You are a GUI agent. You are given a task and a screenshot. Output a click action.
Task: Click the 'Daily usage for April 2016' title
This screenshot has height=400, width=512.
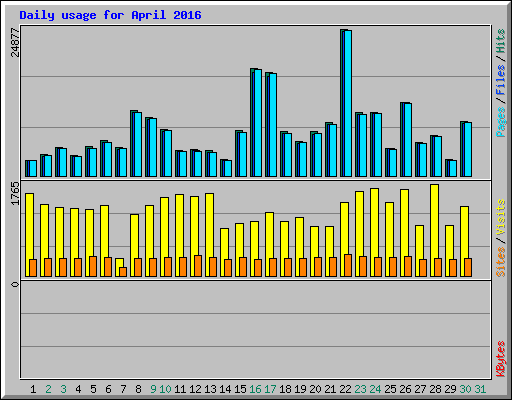(110, 15)
